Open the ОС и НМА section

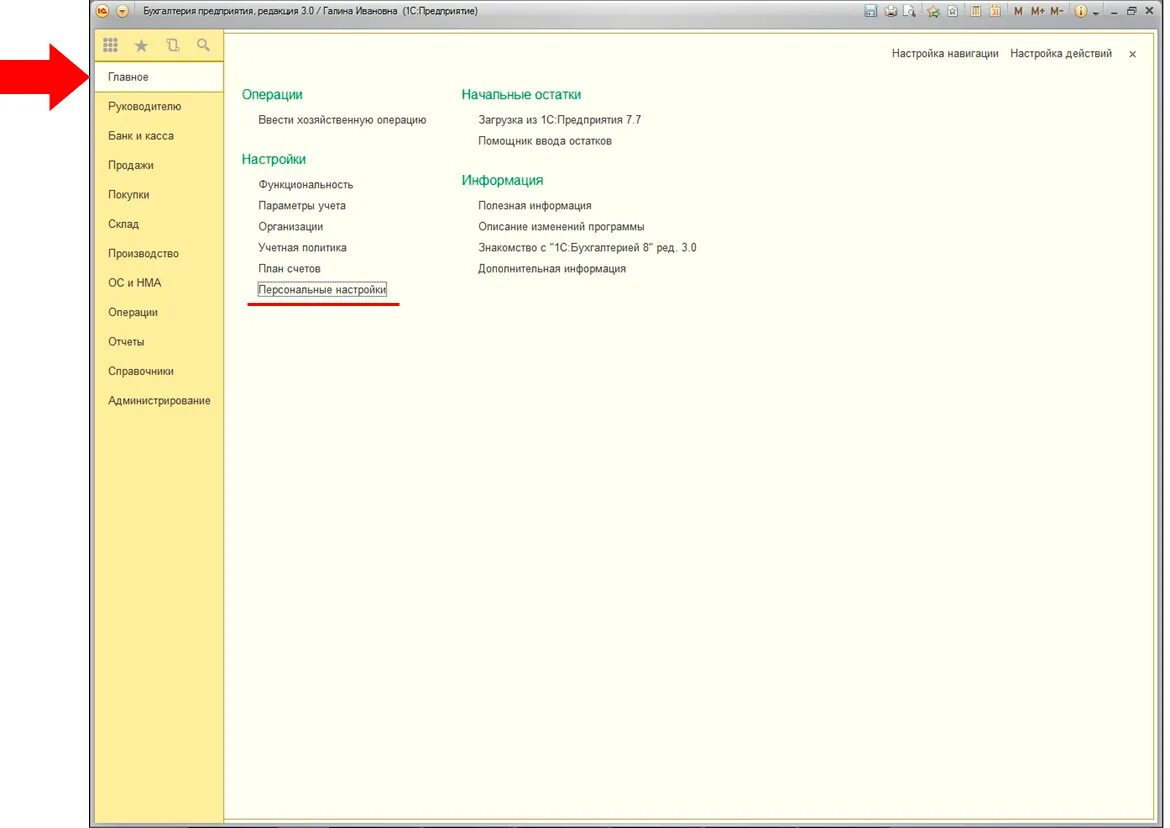click(159, 283)
